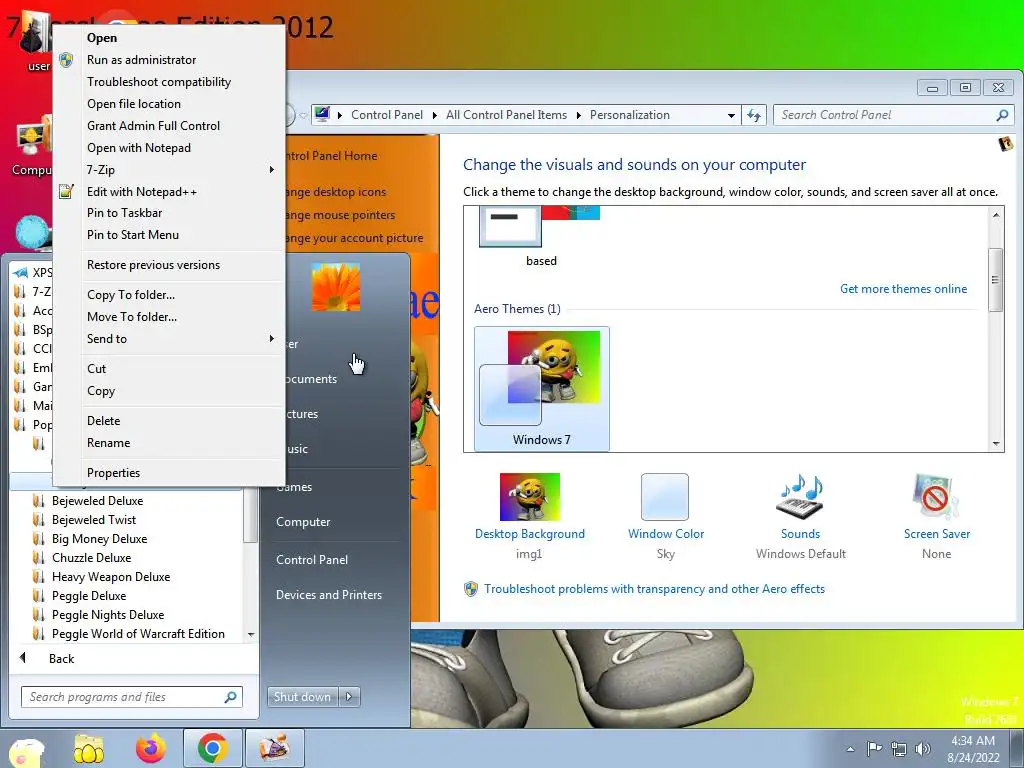Open the egg folder Explorer taskbar icon
Image resolution: width=1024 pixels, height=768 pixels.
[x=89, y=748]
